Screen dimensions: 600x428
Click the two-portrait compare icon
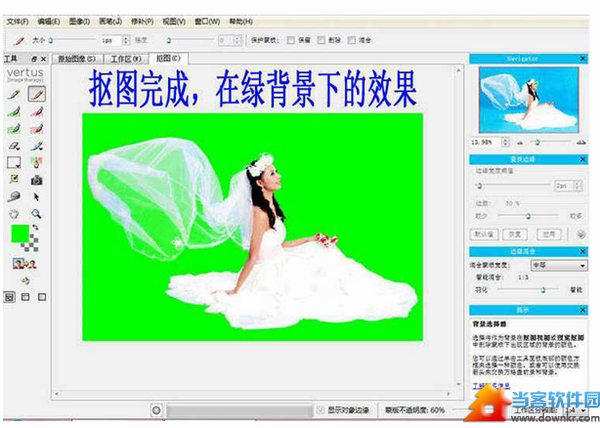25,264
